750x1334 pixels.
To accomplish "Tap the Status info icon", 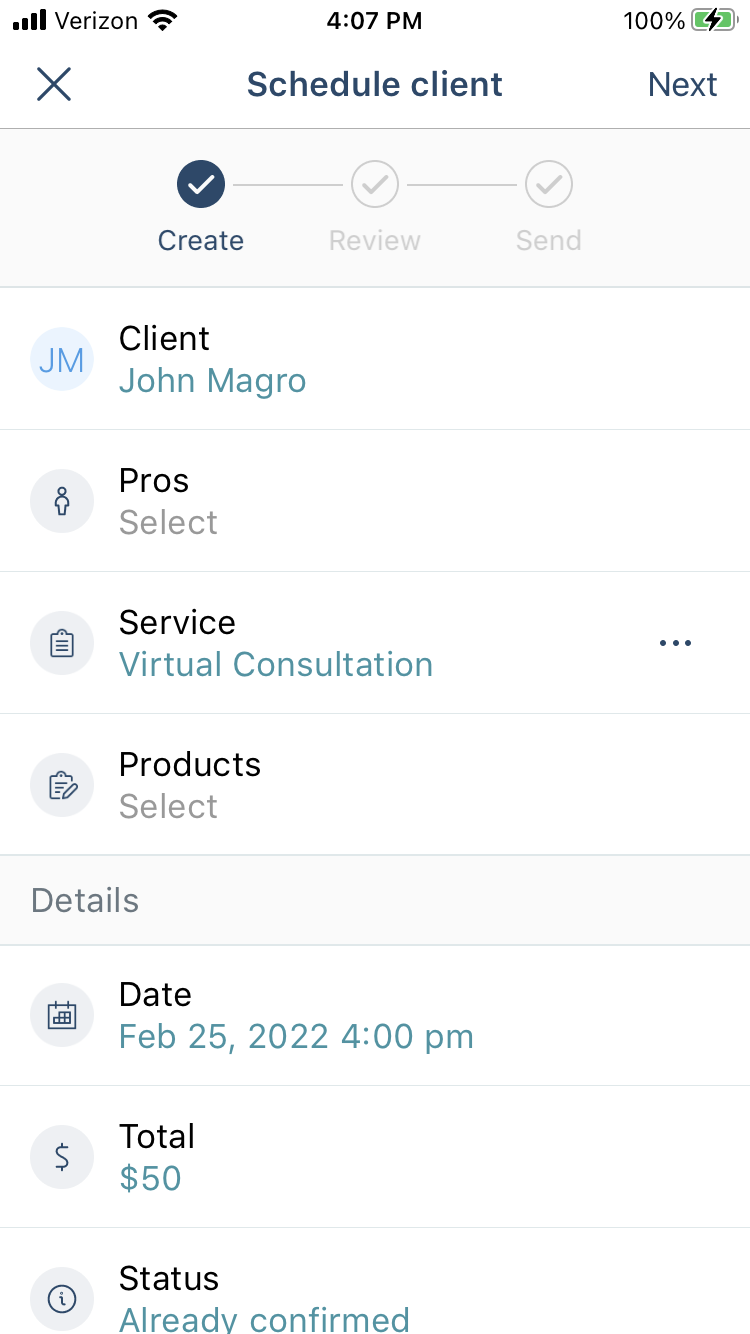I will 62,1299.
